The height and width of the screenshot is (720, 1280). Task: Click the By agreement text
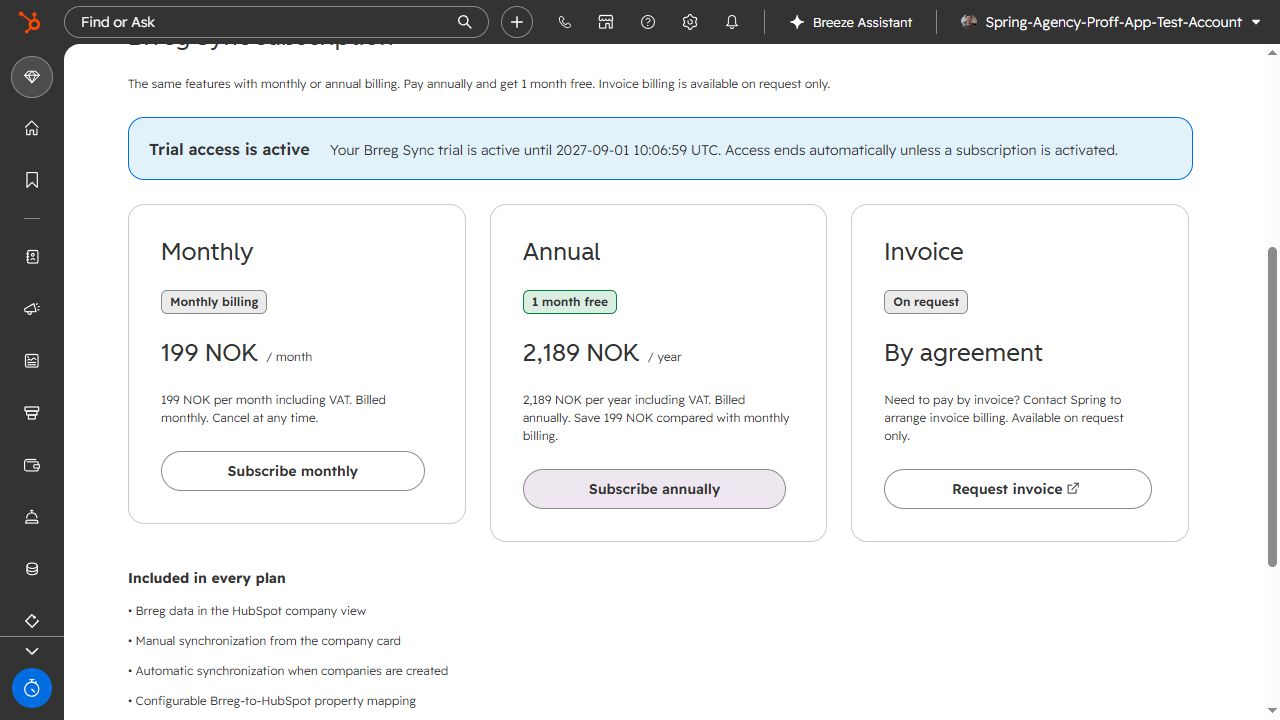coord(963,353)
